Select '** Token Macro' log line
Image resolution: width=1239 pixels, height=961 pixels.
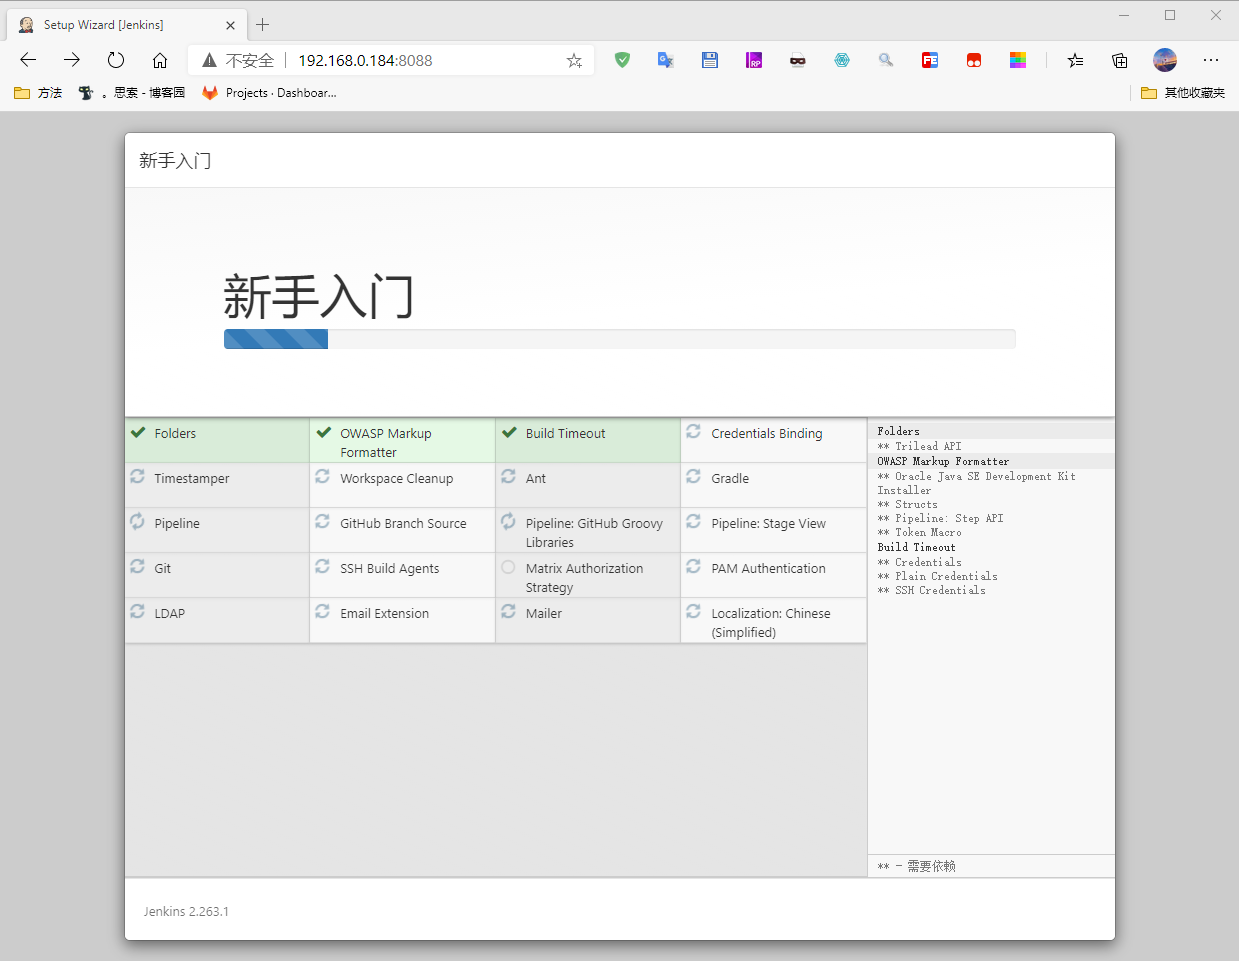tap(919, 532)
